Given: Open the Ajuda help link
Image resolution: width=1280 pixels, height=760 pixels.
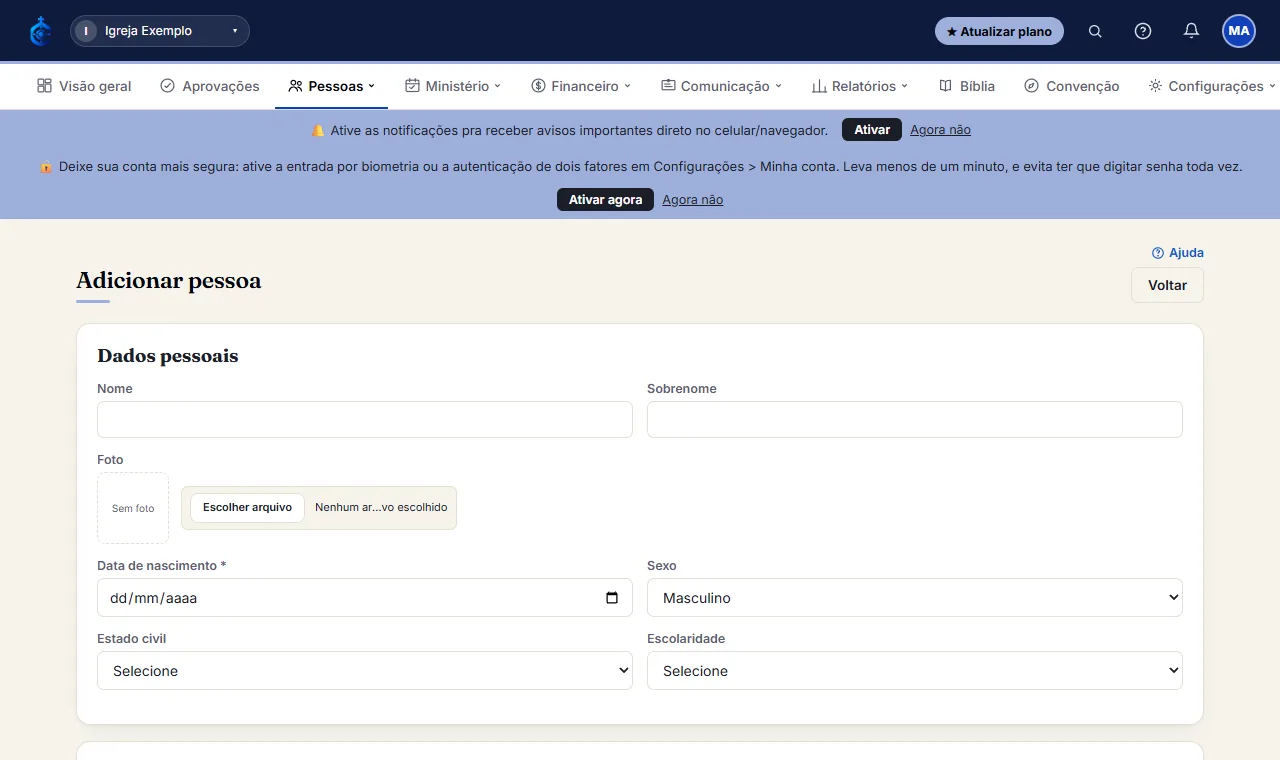Looking at the screenshot, I should click(1178, 253).
